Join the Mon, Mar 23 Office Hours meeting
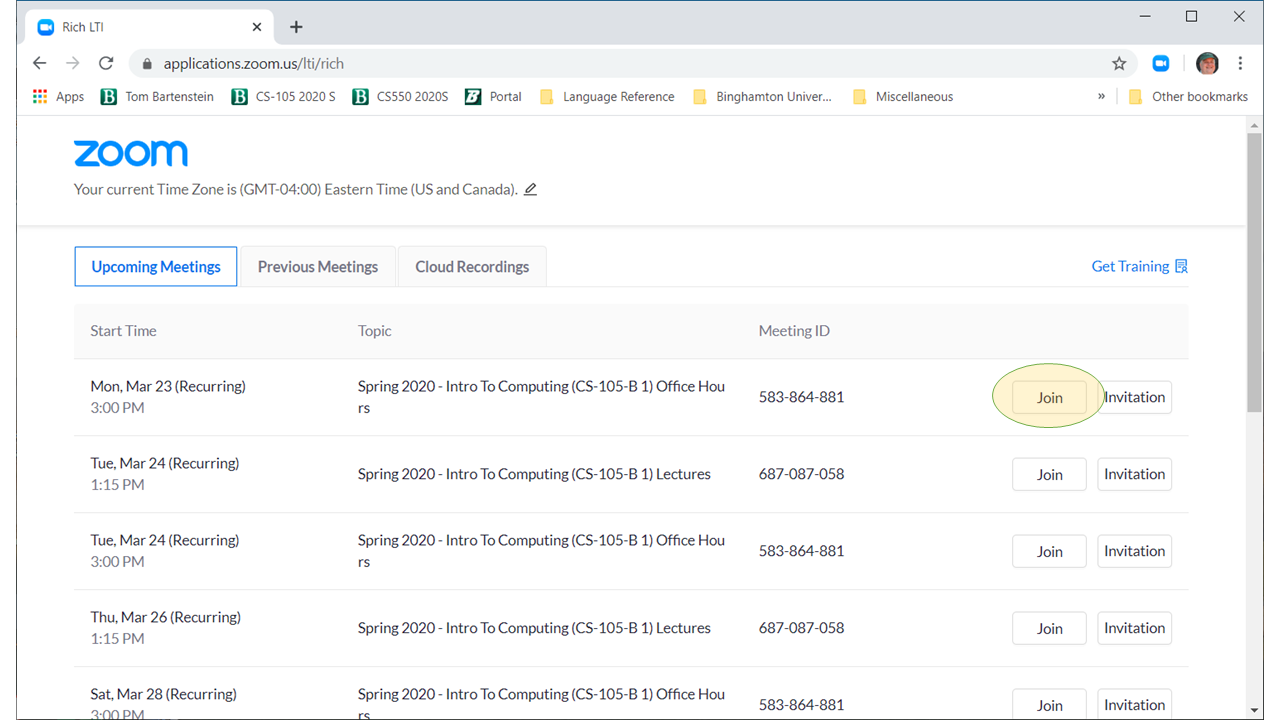 tap(1049, 397)
